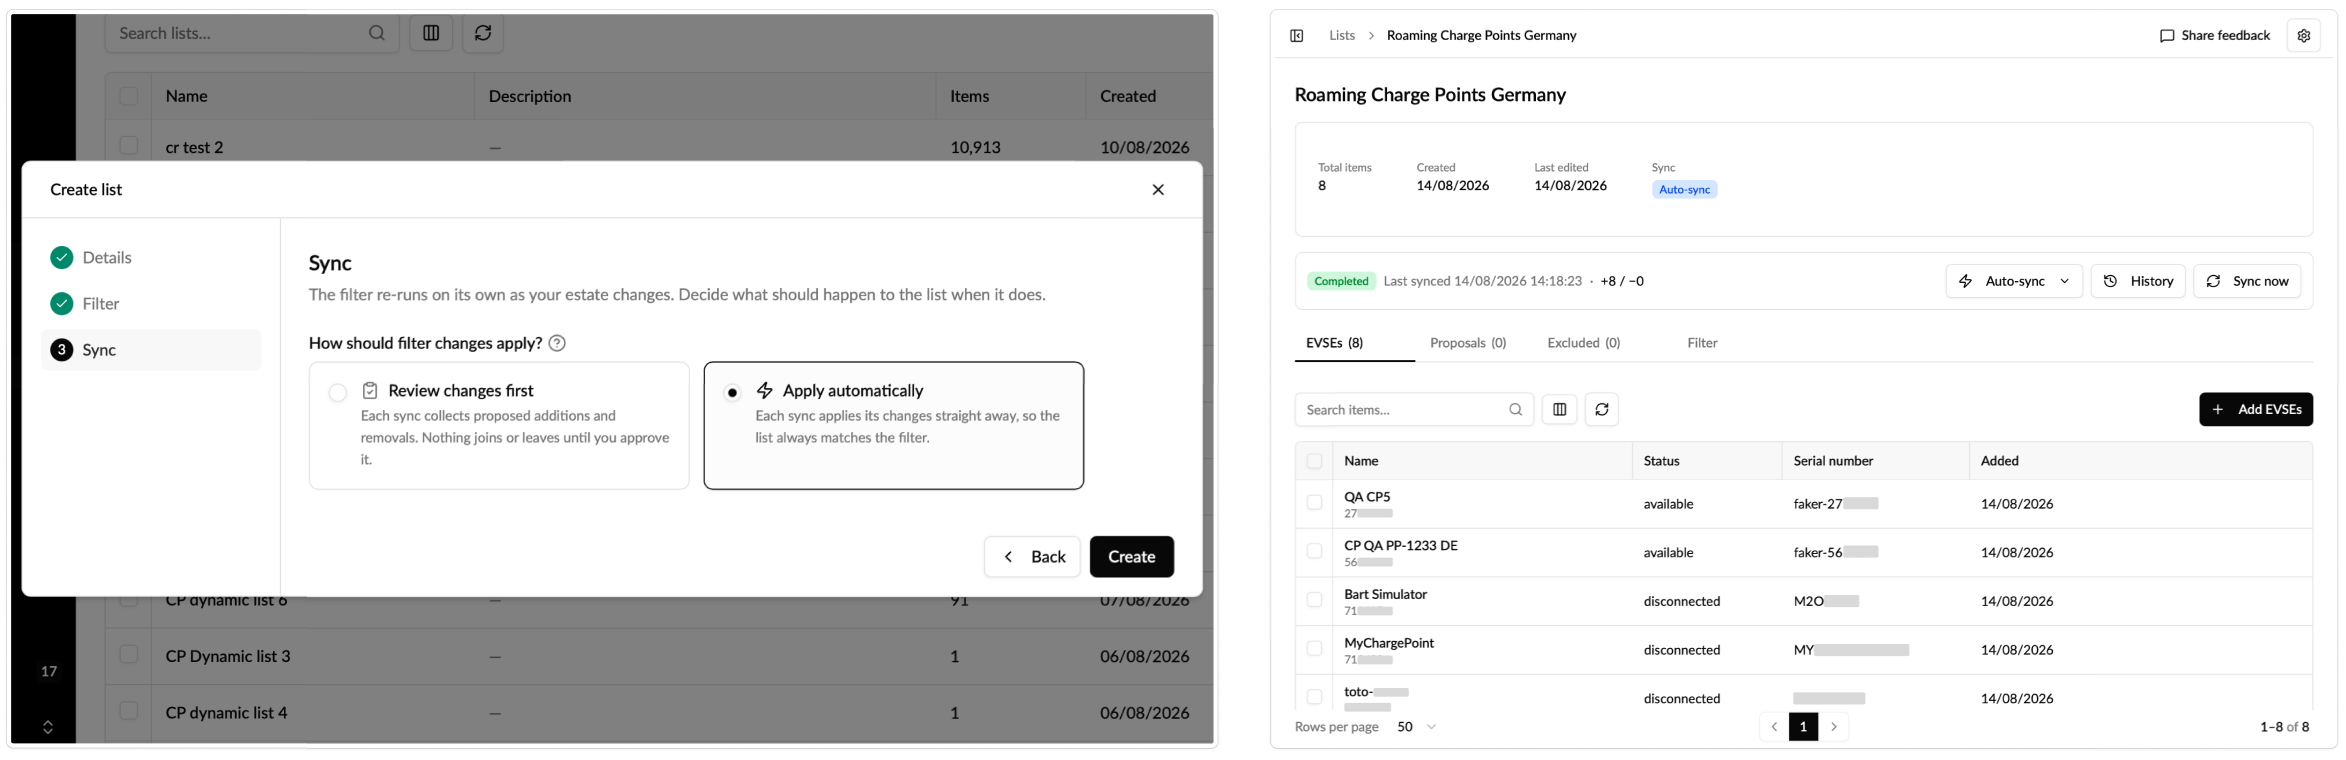Click the refresh icon beside Search lists

pos(483,33)
